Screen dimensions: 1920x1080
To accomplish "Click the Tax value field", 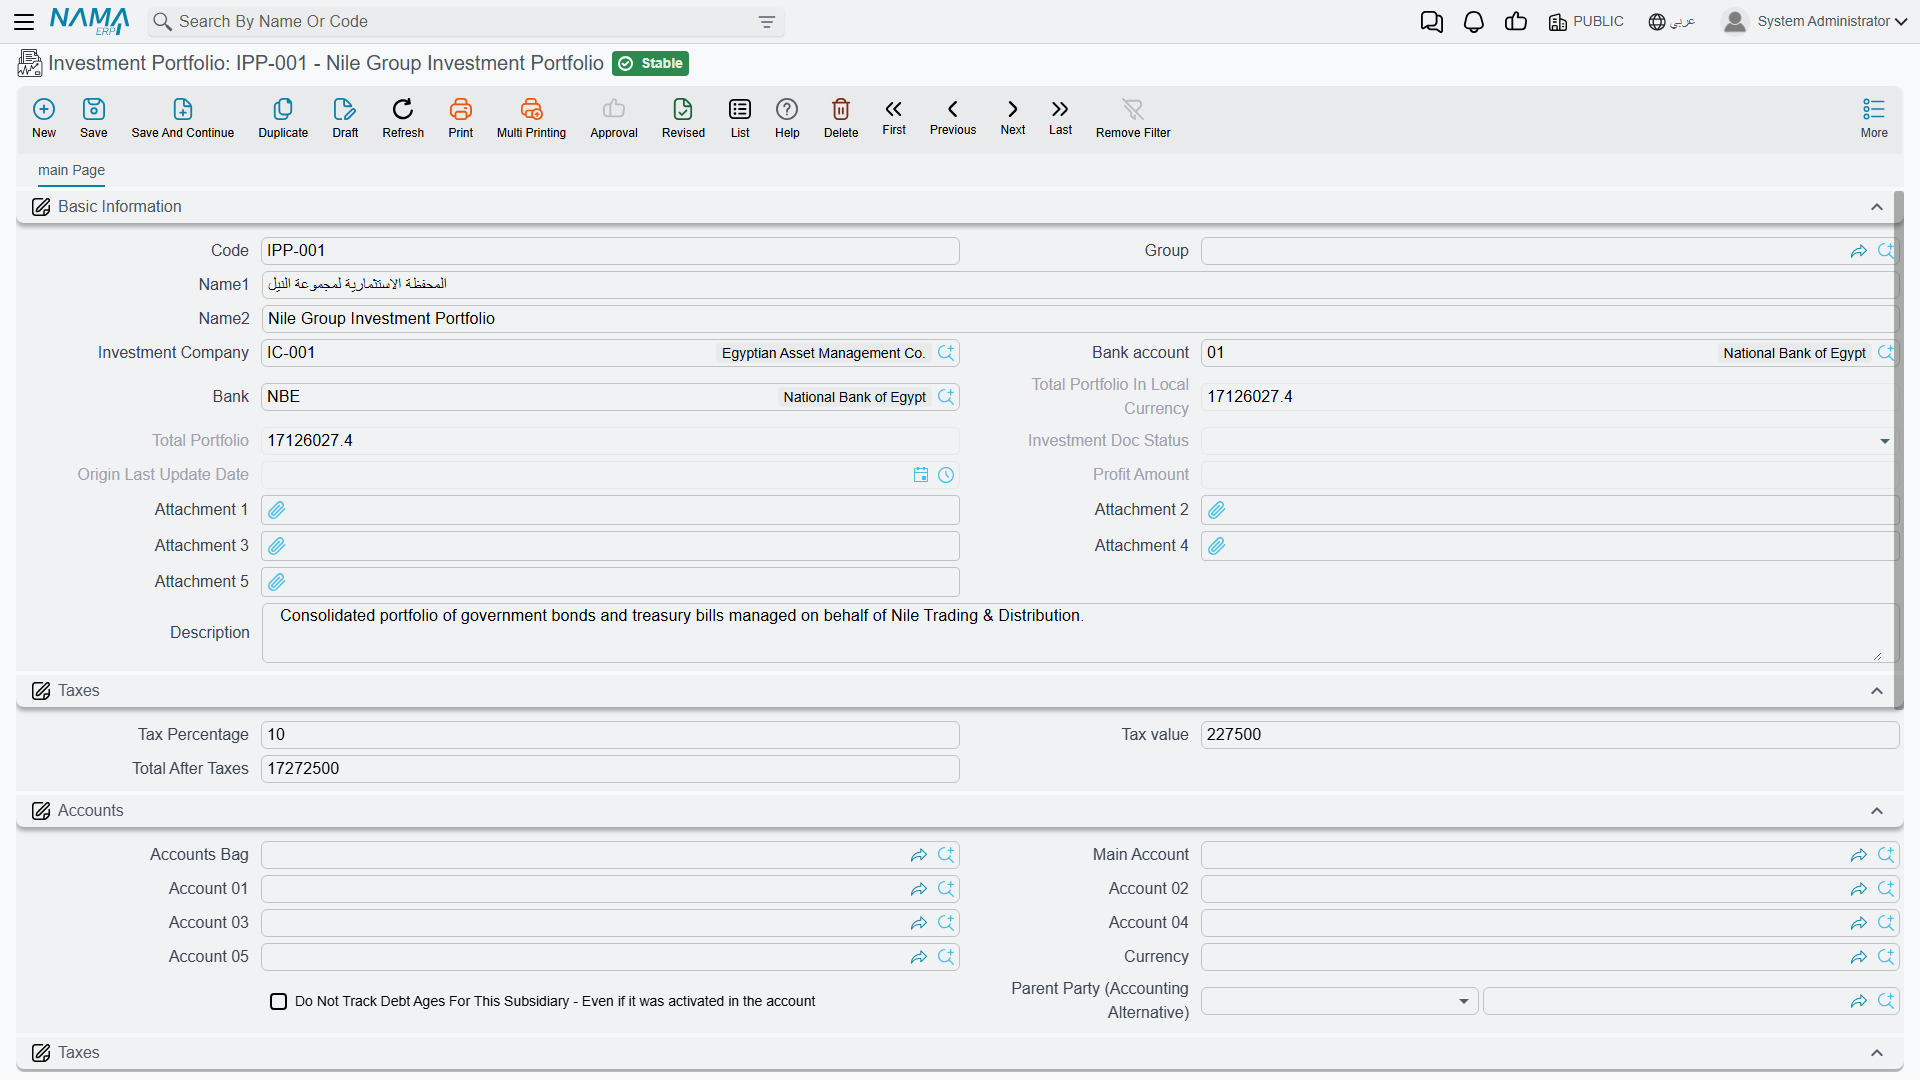I will pos(1549,735).
